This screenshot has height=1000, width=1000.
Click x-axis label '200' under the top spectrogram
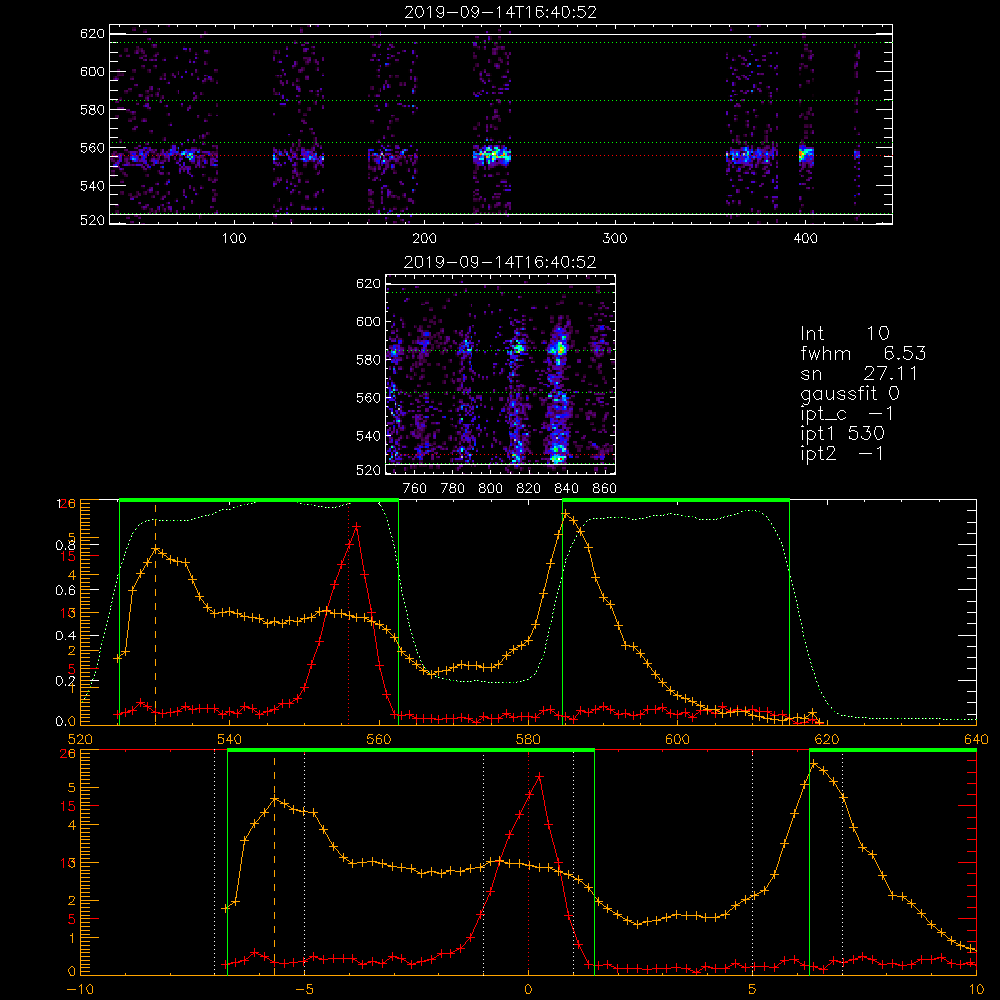(424, 239)
